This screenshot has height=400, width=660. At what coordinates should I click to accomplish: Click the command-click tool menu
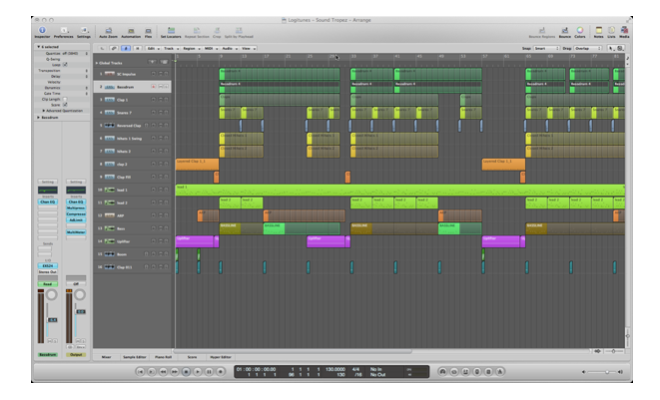pyautogui.click(x=620, y=48)
